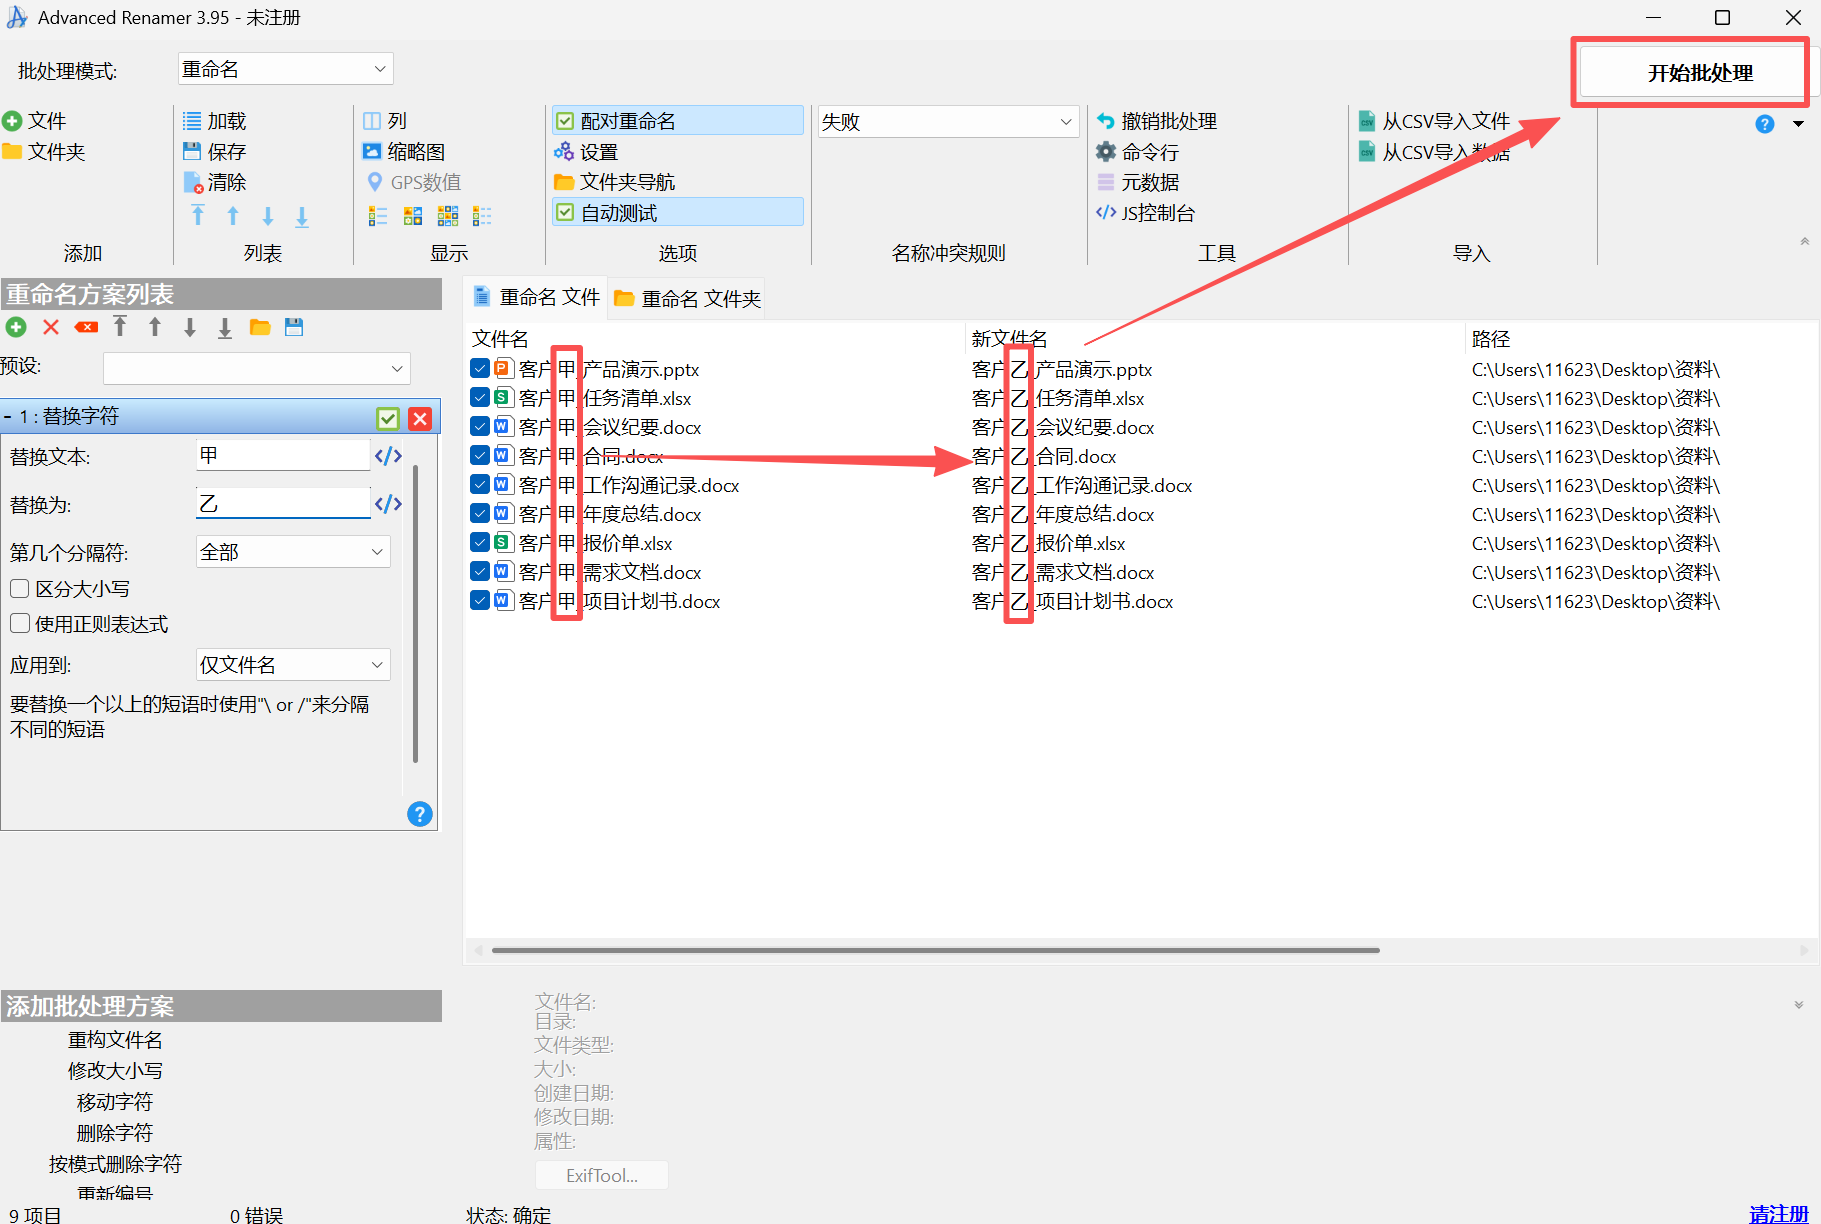The height and width of the screenshot is (1224, 1821).
Task: Click 从CSV导入文件
Action: click(1434, 121)
